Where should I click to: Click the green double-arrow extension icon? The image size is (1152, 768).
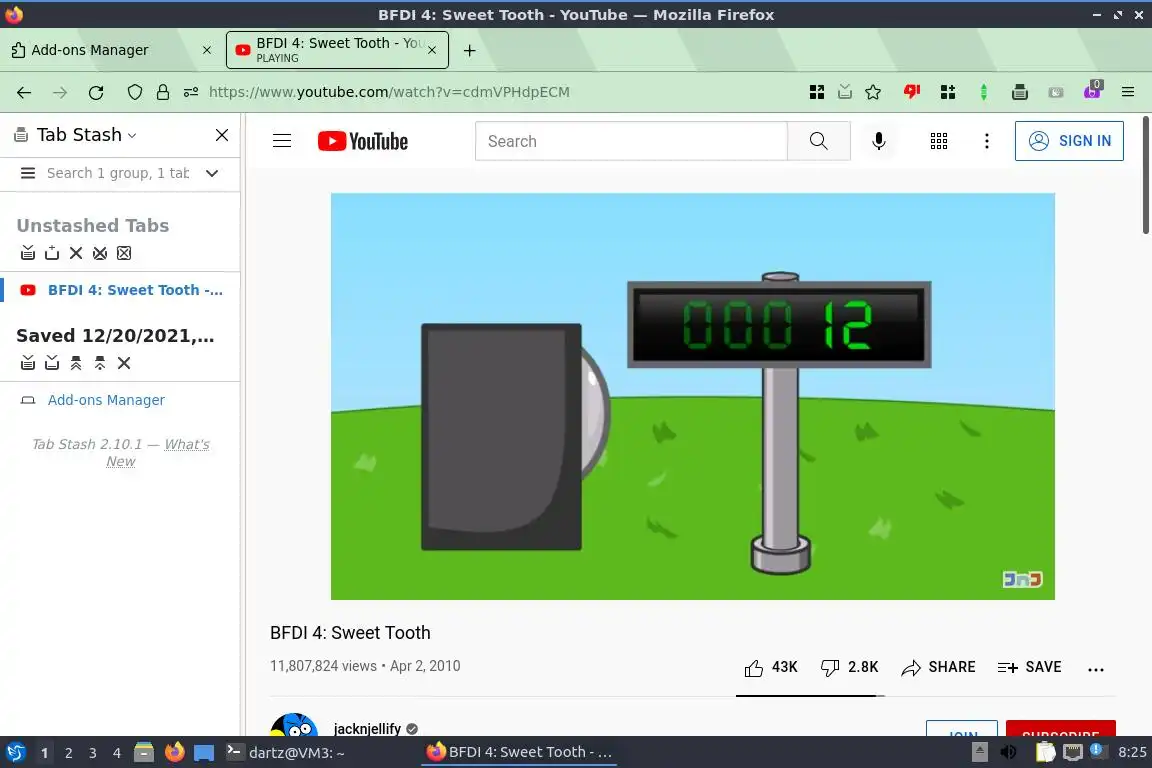point(984,92)
